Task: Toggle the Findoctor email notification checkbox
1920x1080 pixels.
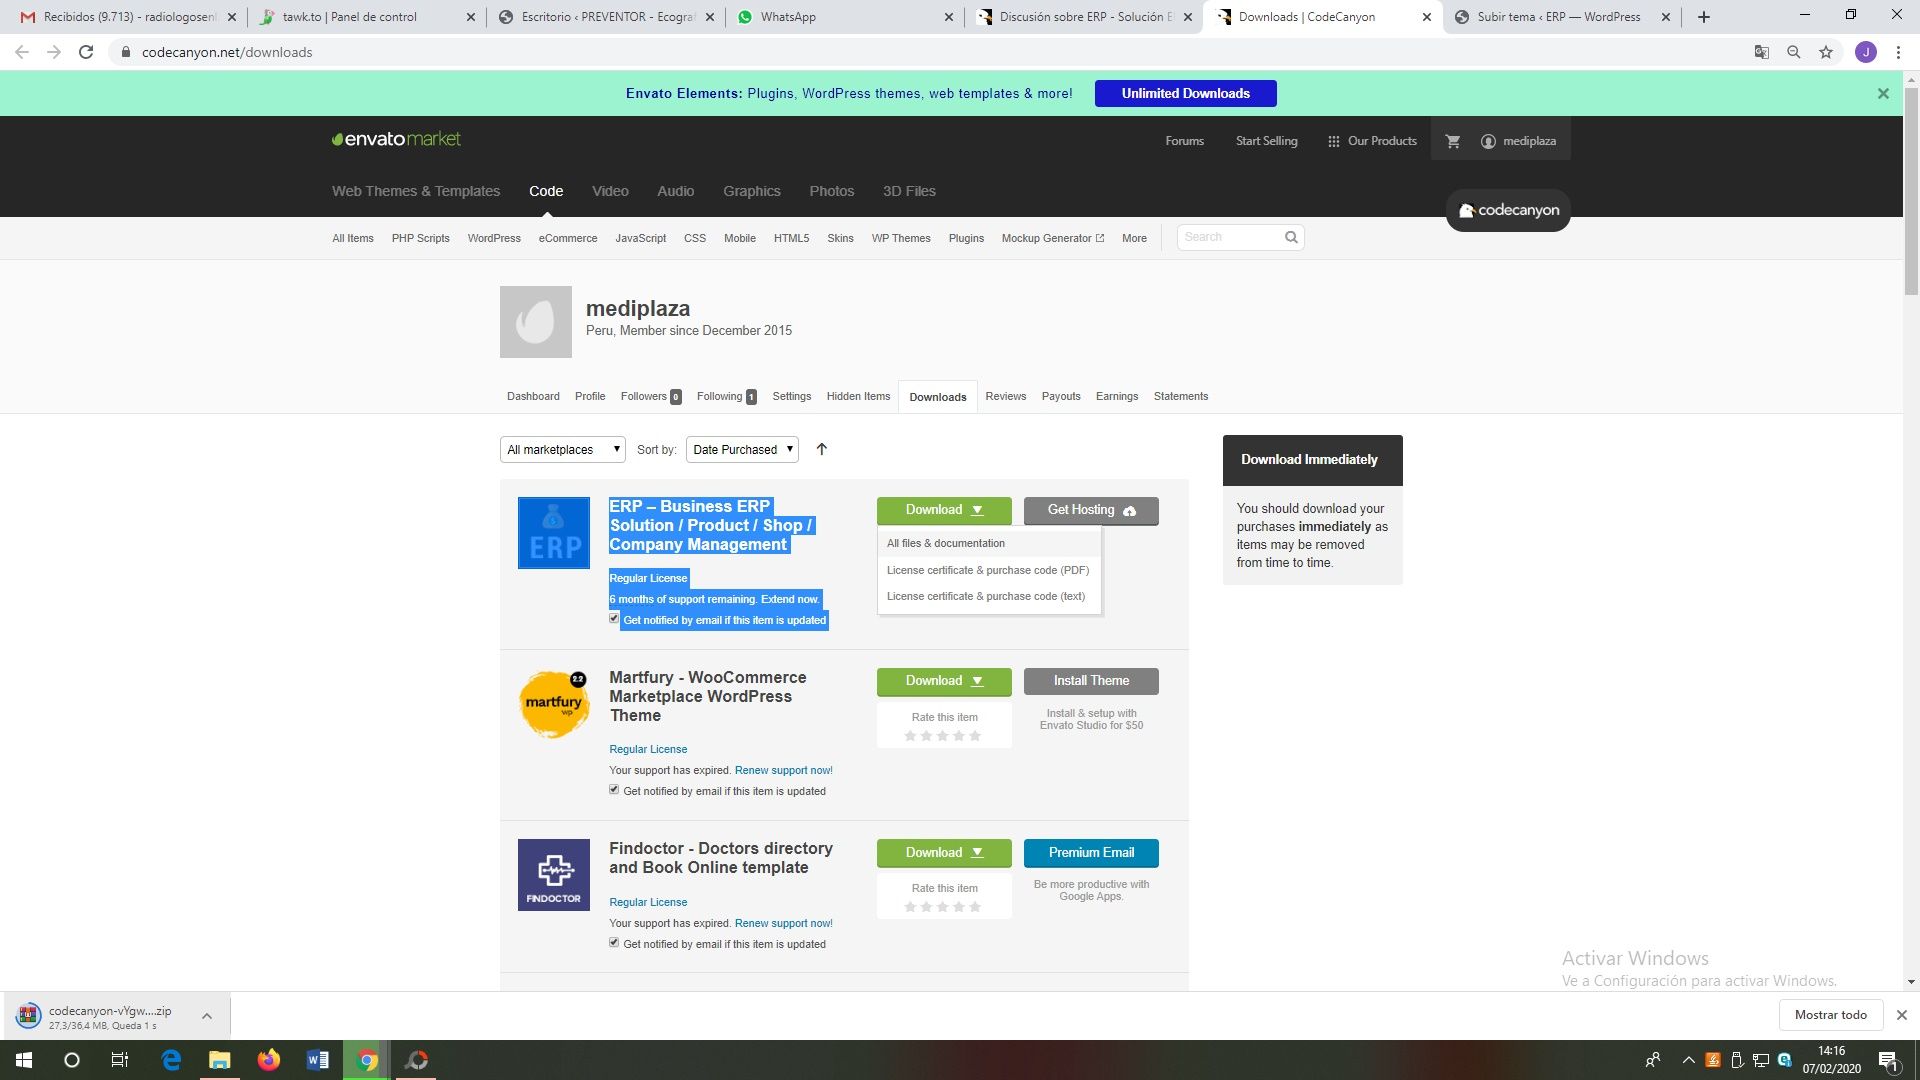Action: (x=614, y=943)
